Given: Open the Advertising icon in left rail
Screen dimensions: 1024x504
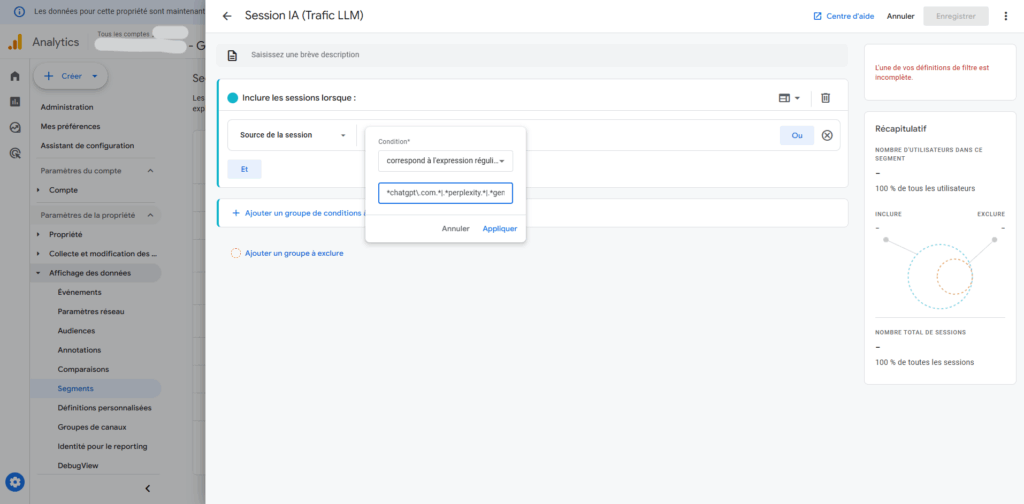Looking at the screenshot, I should (15, 153).
